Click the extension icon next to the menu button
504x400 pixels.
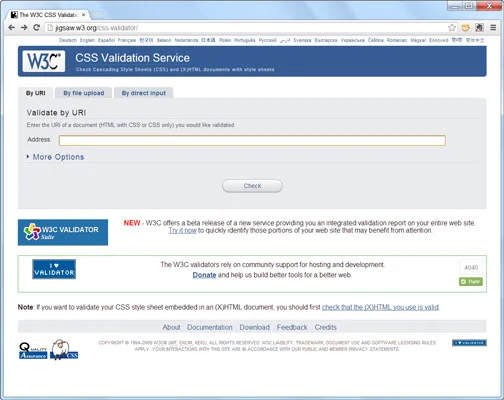479,28
